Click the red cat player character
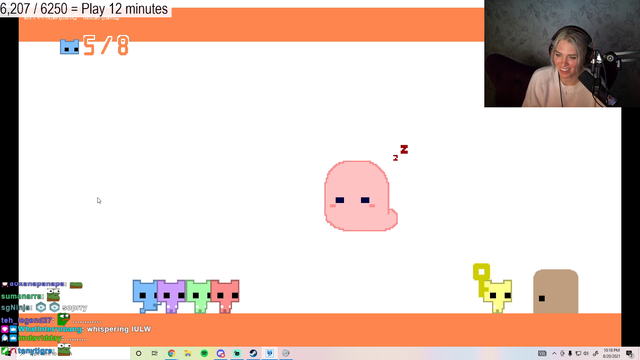 [225, 297]
